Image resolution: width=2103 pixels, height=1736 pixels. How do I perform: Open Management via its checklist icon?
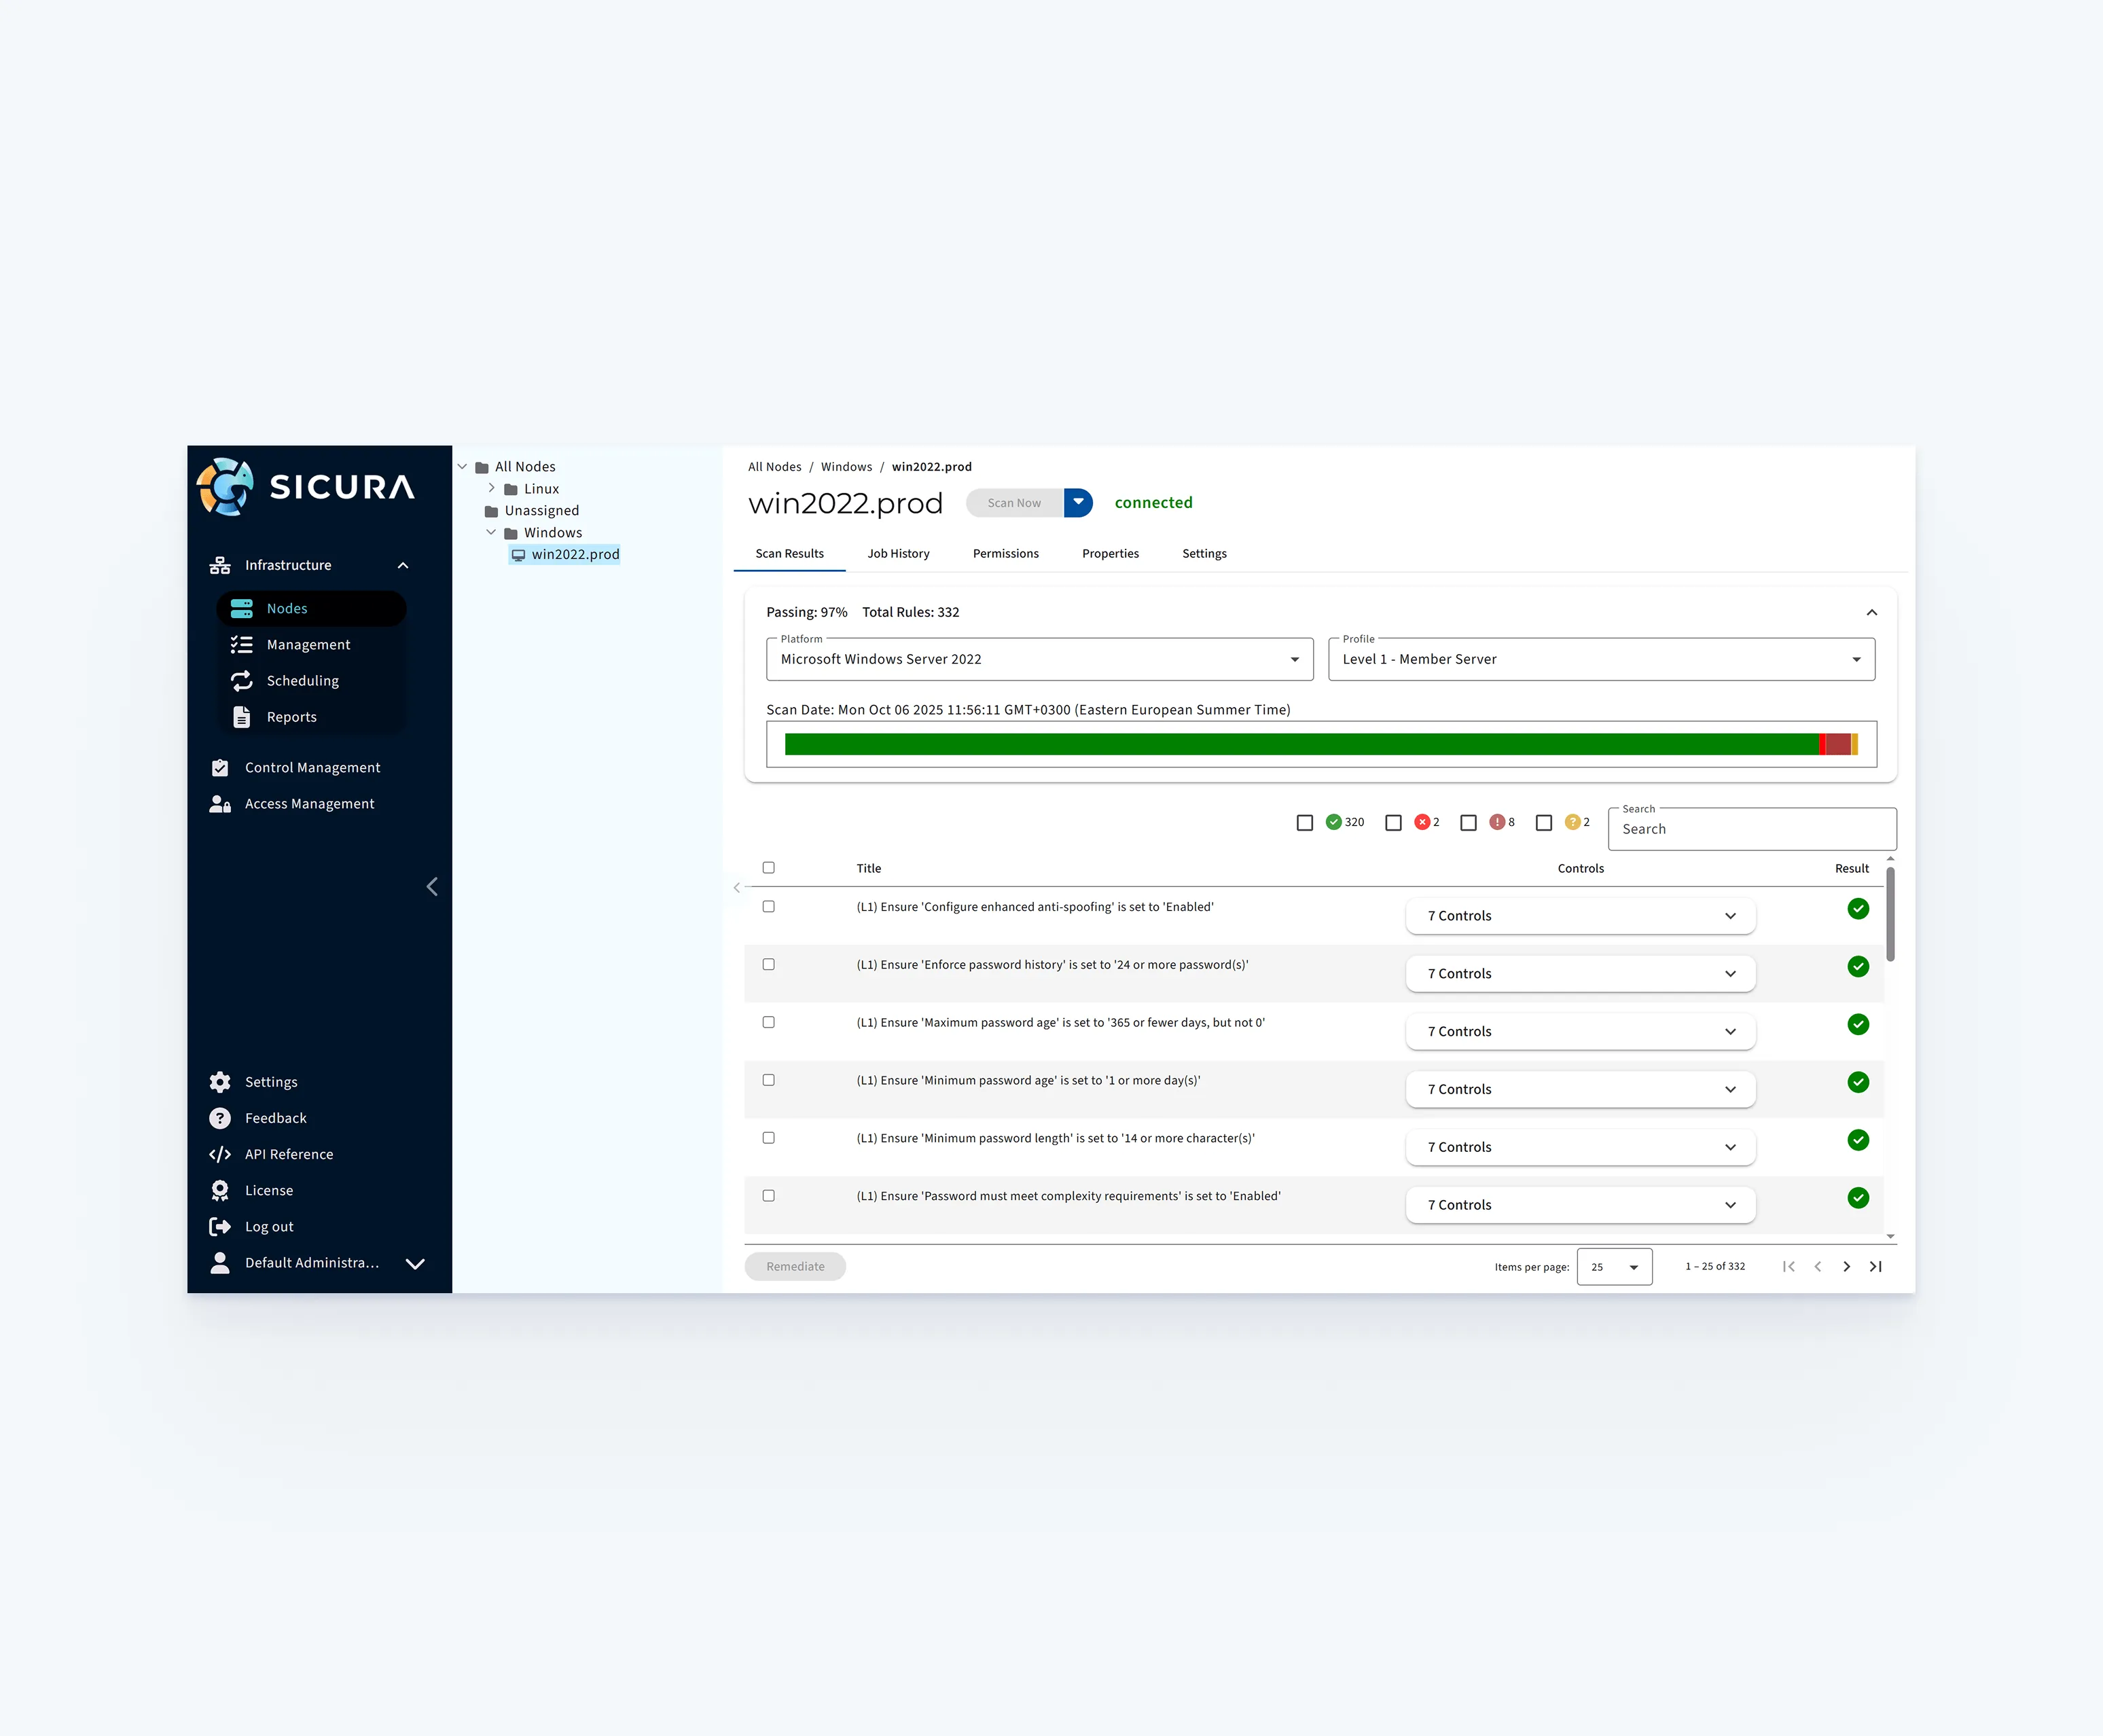[242, 645]
